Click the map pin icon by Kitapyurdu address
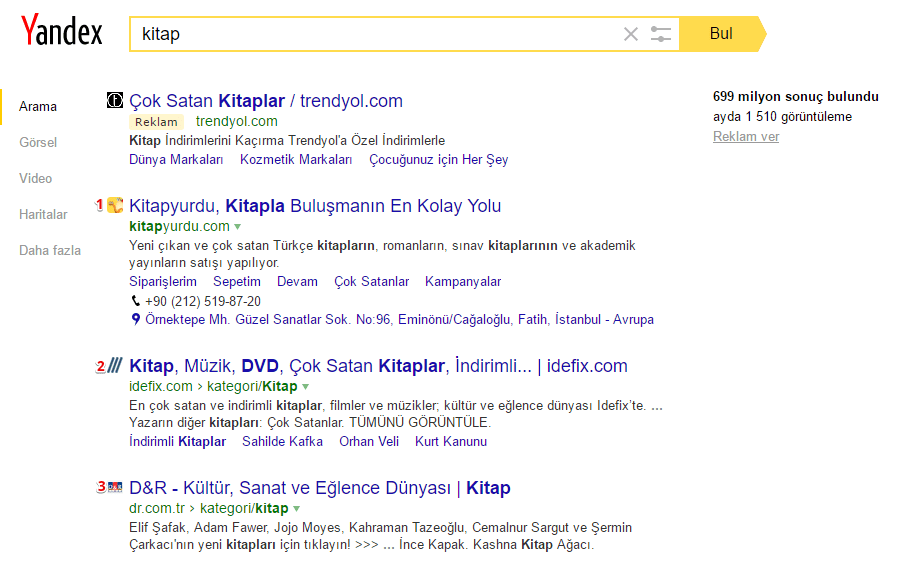The height and width of the screenshot is (562, 905). [x=136, y=320]
